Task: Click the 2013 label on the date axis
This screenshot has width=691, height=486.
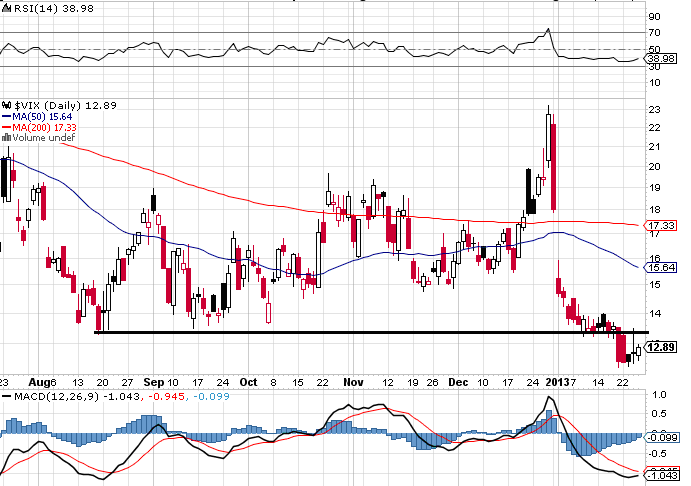Action: (x=557, y=382)
